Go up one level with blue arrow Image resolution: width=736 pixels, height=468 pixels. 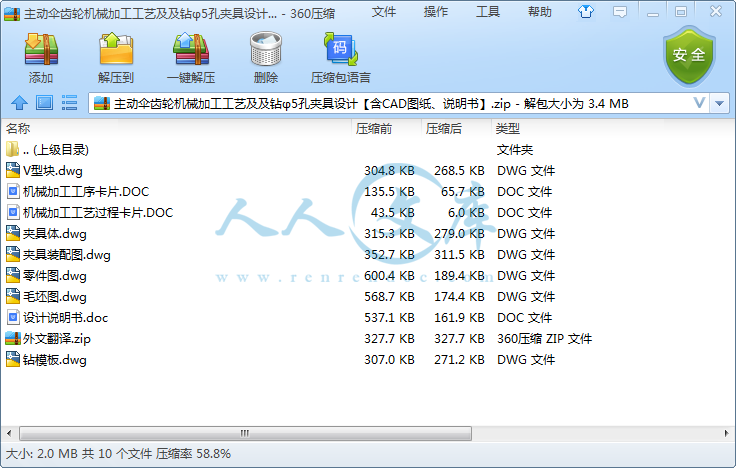[19, 103]
